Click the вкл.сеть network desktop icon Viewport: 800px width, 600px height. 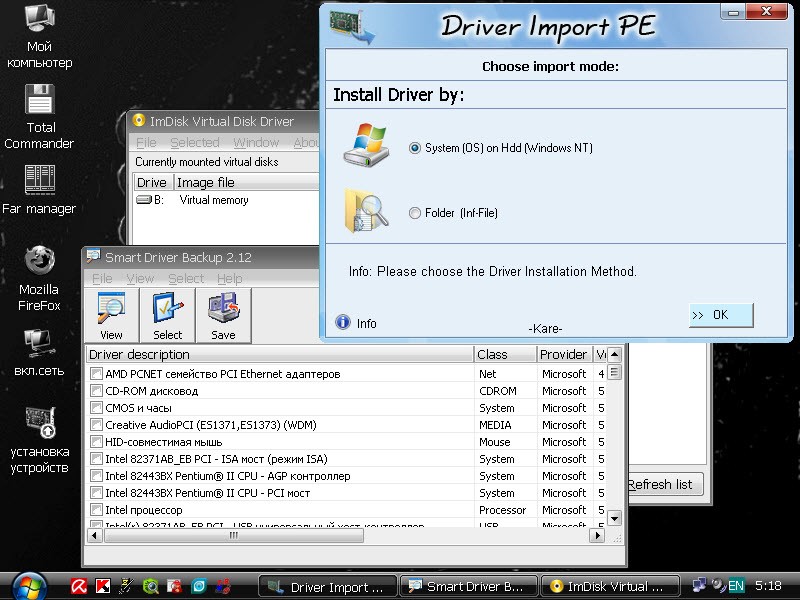pos(39,352)
